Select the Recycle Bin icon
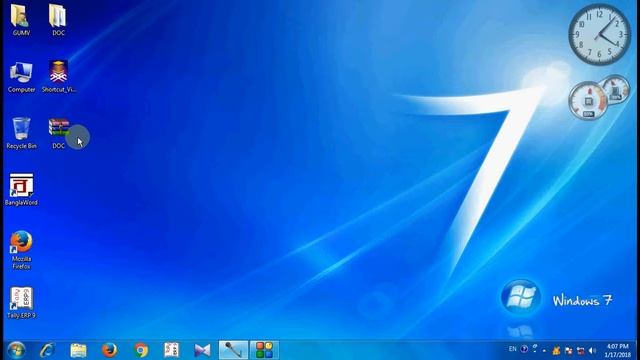 [21, 133]
